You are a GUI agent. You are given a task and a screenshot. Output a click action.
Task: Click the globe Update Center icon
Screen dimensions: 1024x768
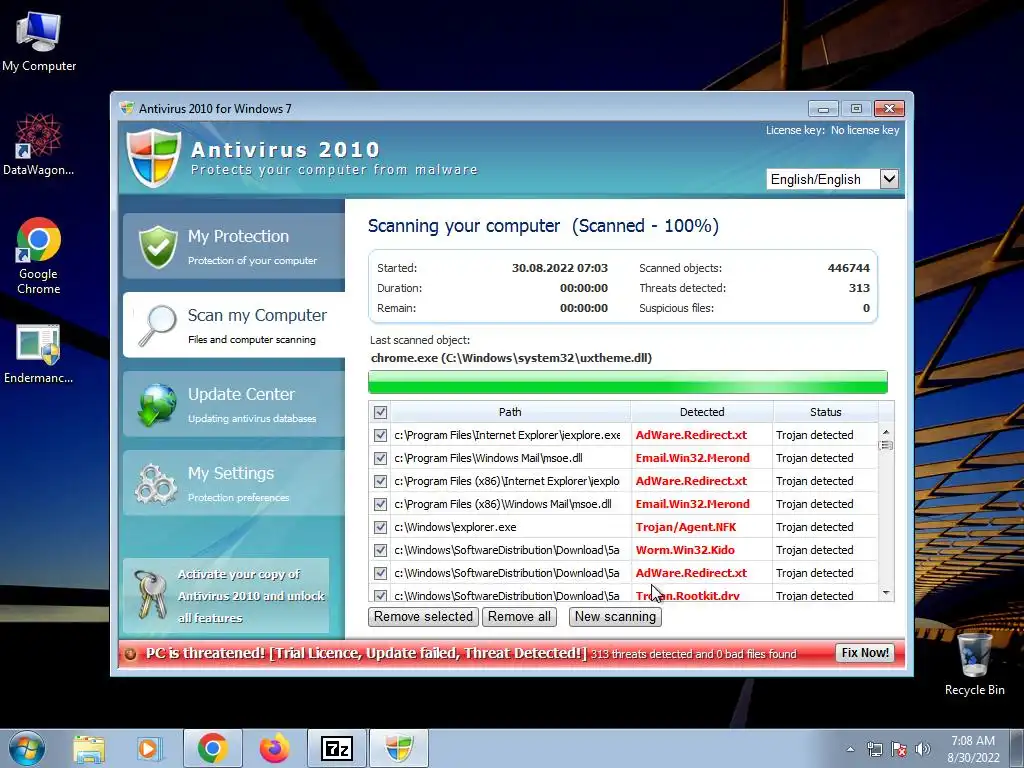pos(157,404)
